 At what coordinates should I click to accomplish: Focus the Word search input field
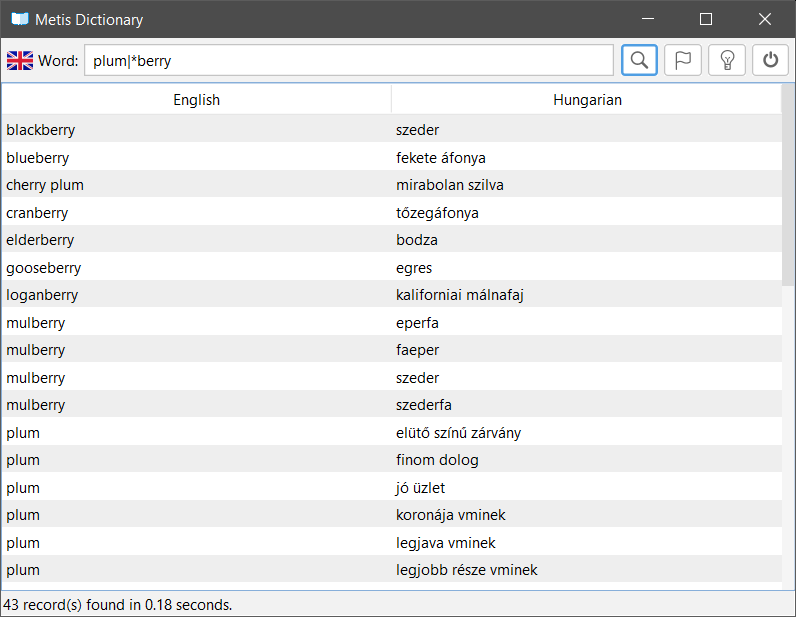(x=349, y=60)
